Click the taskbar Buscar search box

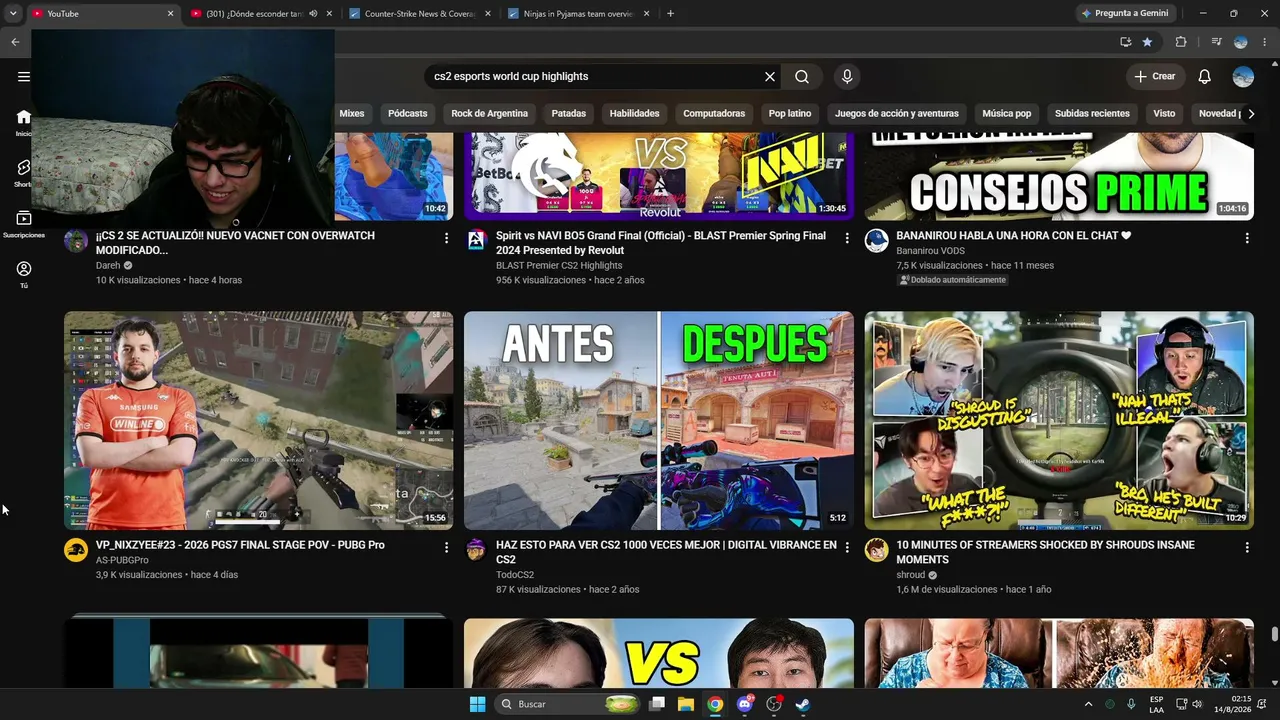tap(567, 704)
